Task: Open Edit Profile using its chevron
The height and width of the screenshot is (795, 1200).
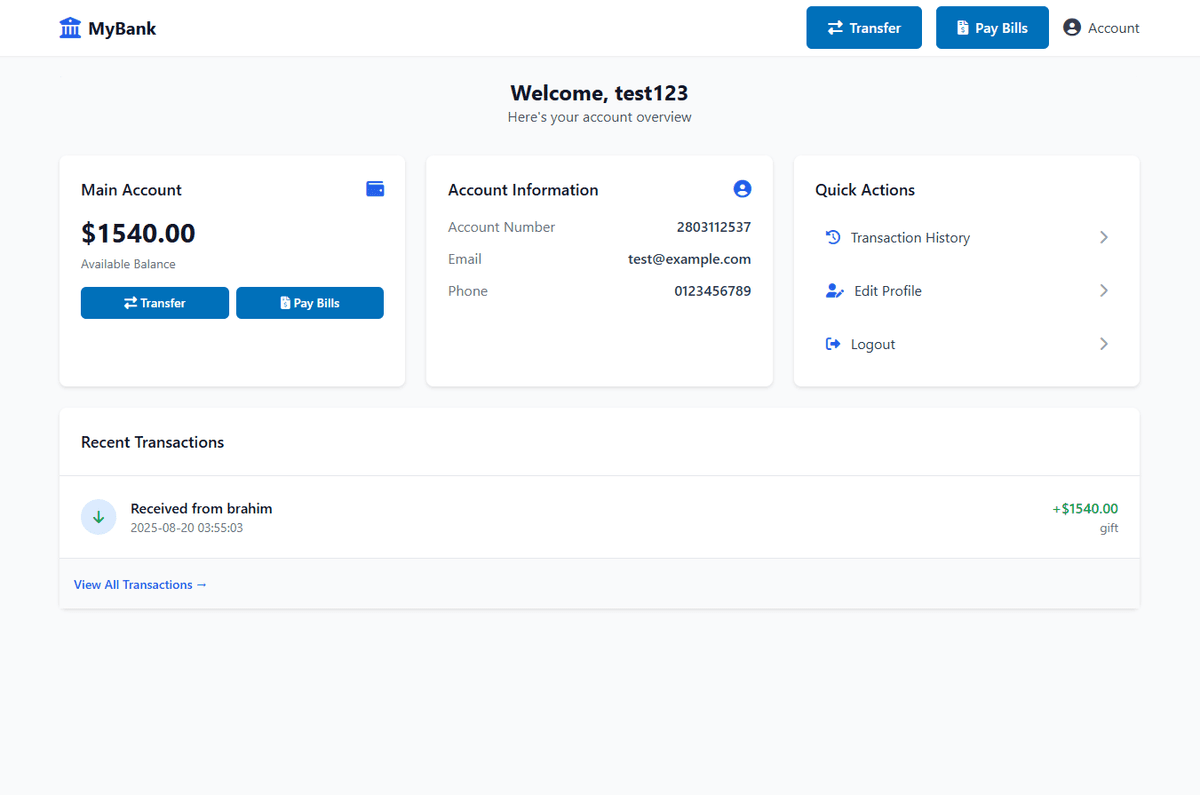Action: (x=1103, y=290)
